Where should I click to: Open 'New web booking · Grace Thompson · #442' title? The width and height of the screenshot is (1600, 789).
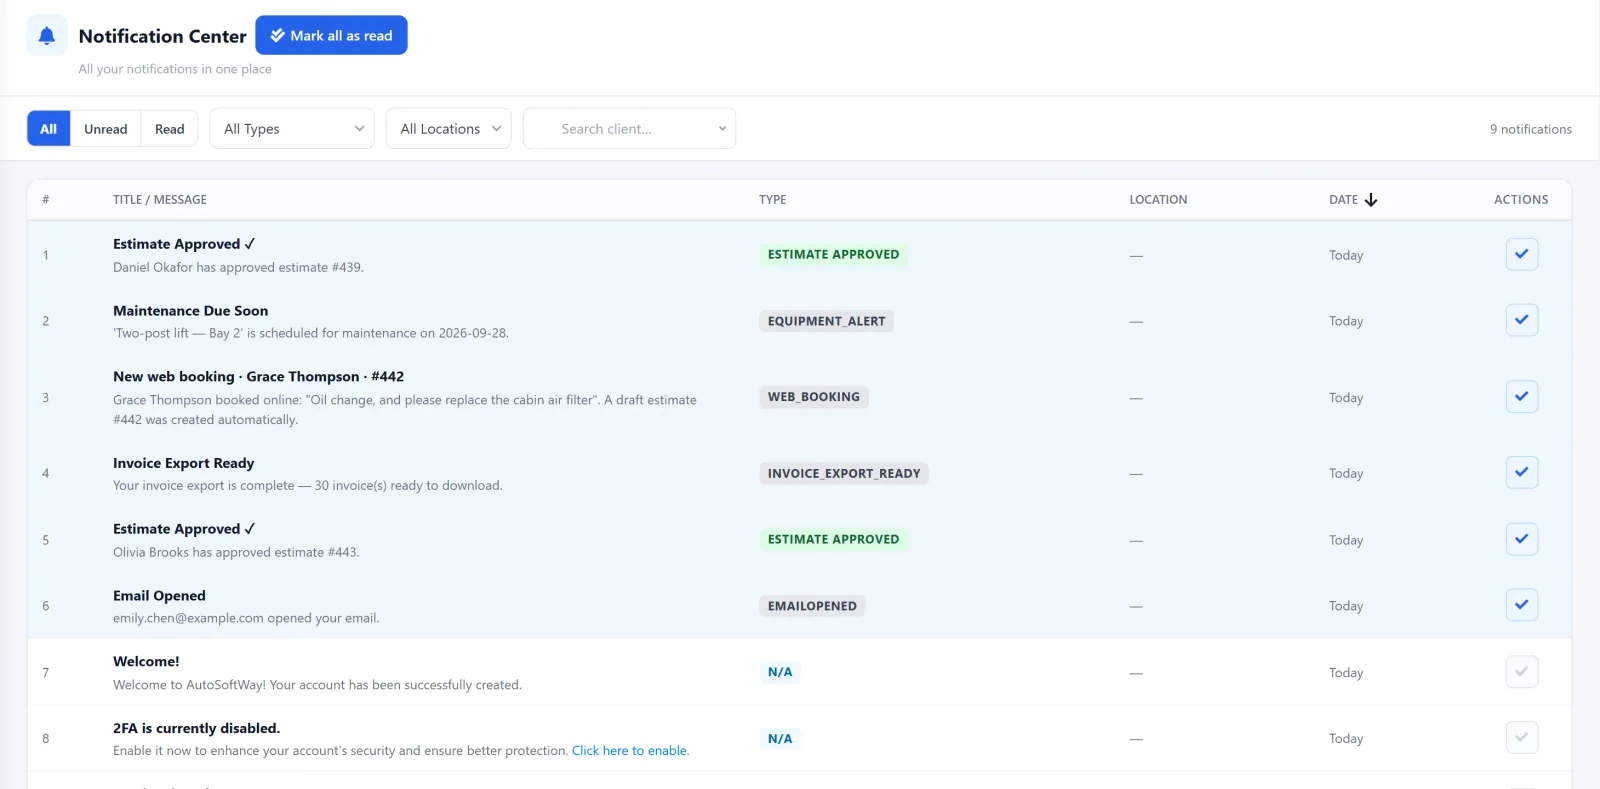(x=258, y=377)
